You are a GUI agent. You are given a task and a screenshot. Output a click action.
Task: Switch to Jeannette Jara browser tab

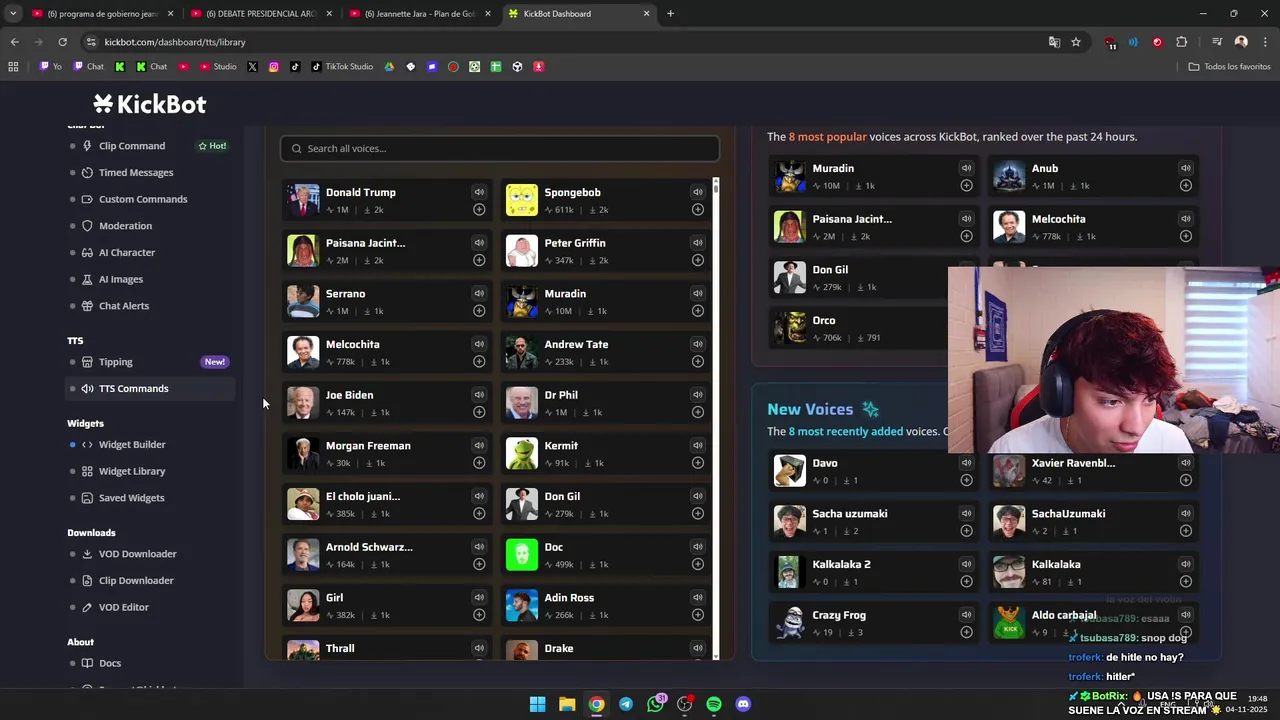(418, 14)
